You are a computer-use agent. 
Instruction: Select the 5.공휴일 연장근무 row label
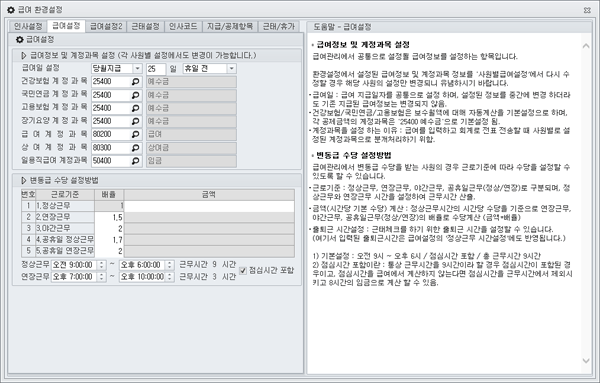pyautogui.click(x=65, y=251)
